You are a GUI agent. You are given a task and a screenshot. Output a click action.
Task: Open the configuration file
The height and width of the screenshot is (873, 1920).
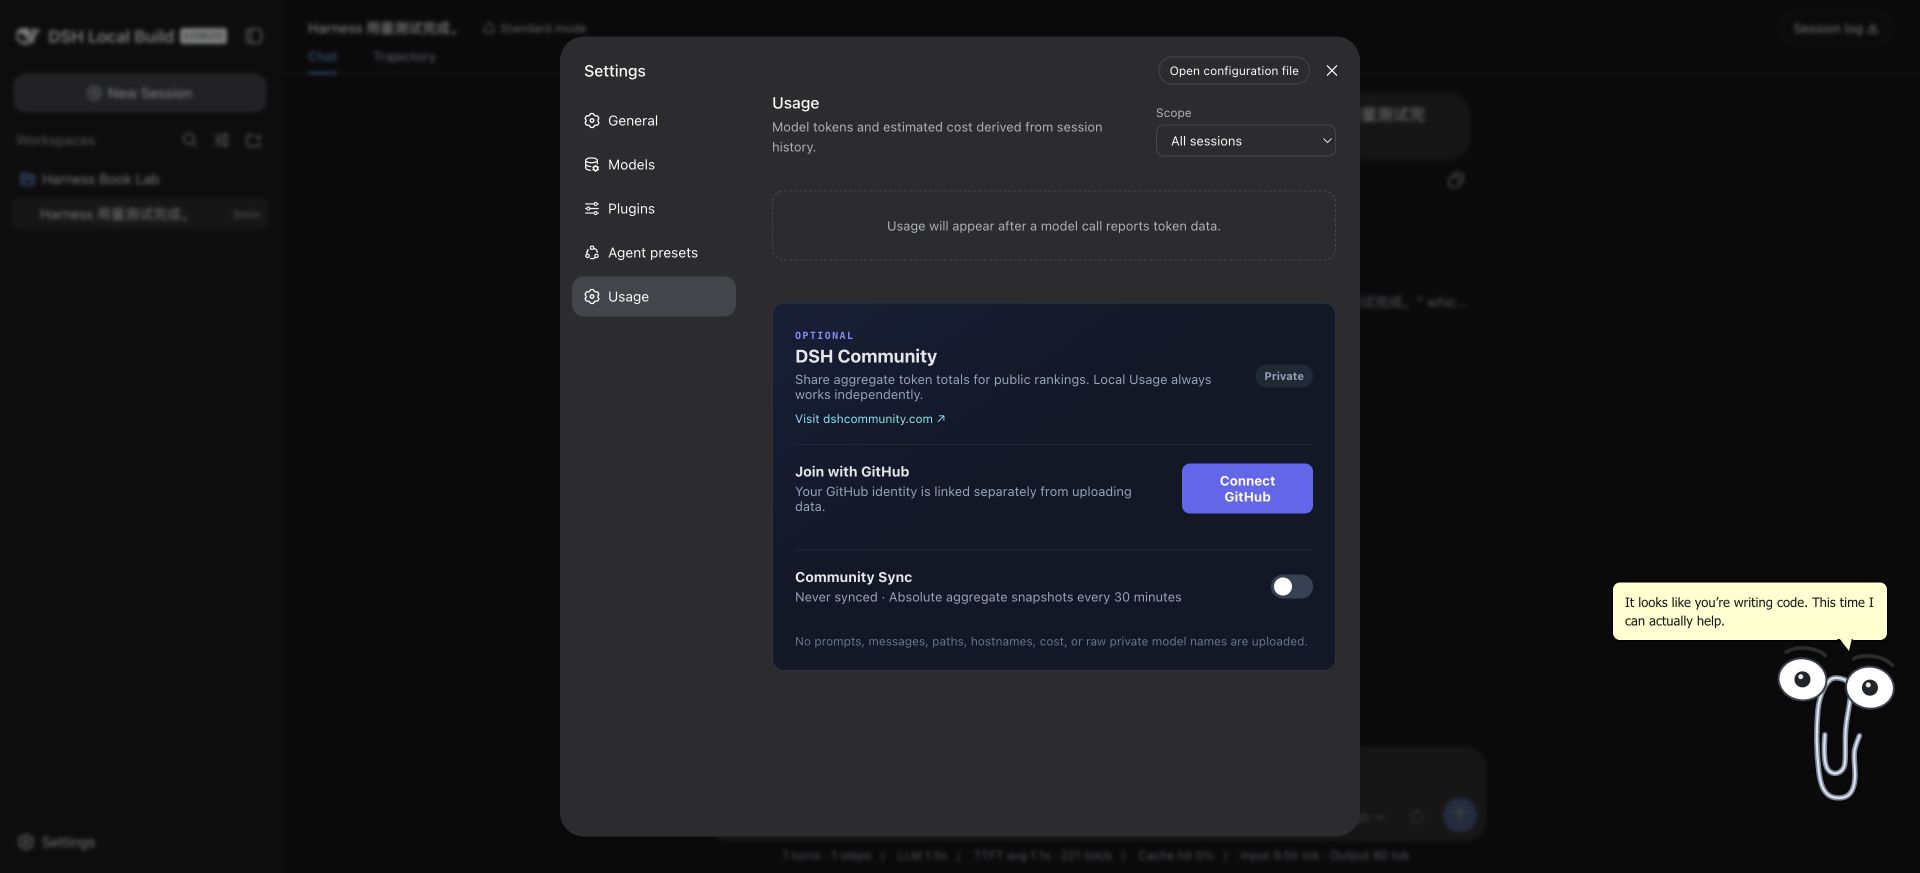(1234, 71)
